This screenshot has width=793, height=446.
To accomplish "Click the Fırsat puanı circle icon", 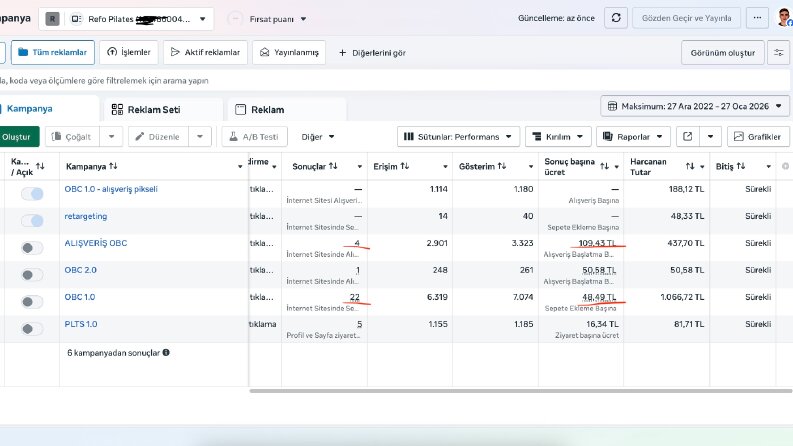I will [235, 19].
